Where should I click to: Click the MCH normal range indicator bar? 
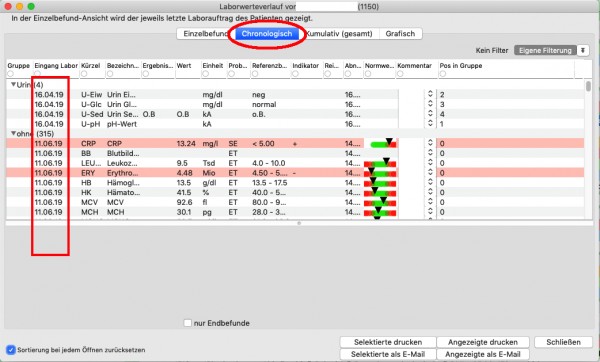coord(380,213)
